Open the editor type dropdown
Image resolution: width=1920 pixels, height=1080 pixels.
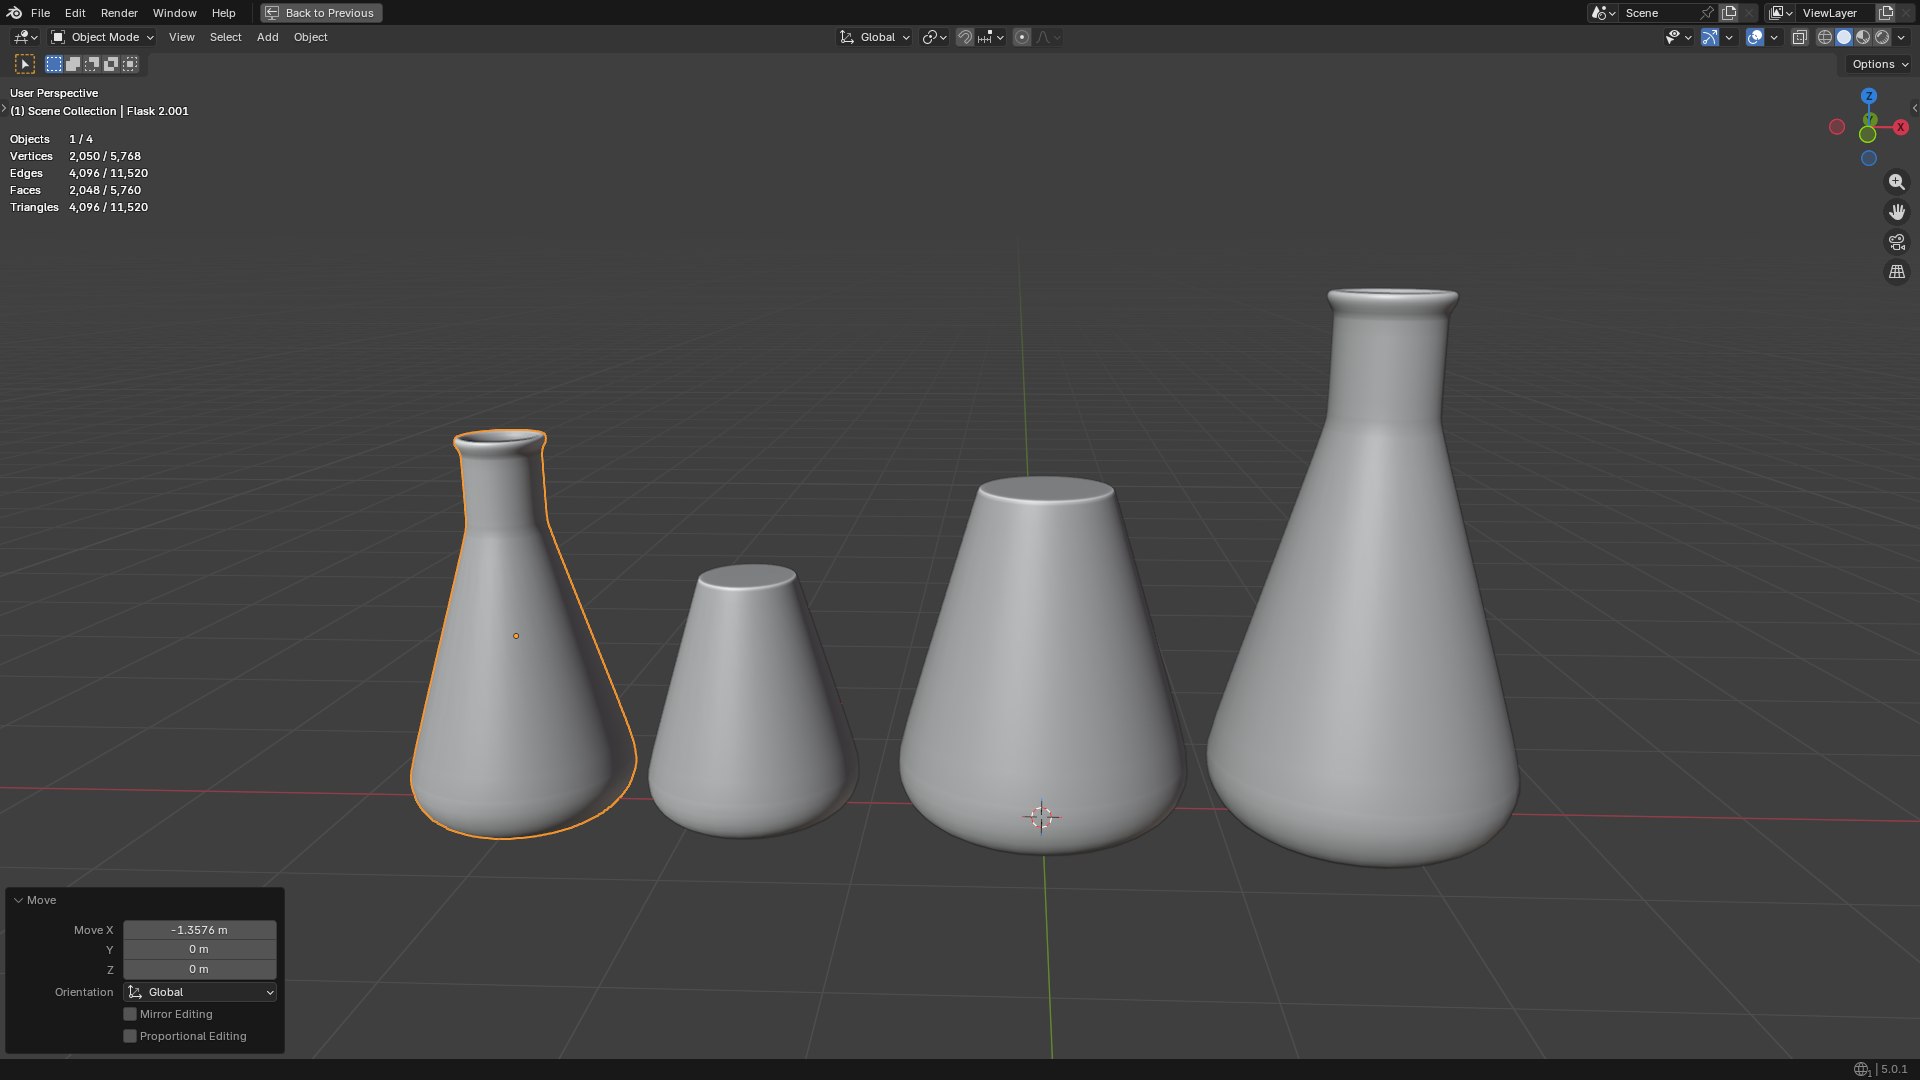pos(25,37)
